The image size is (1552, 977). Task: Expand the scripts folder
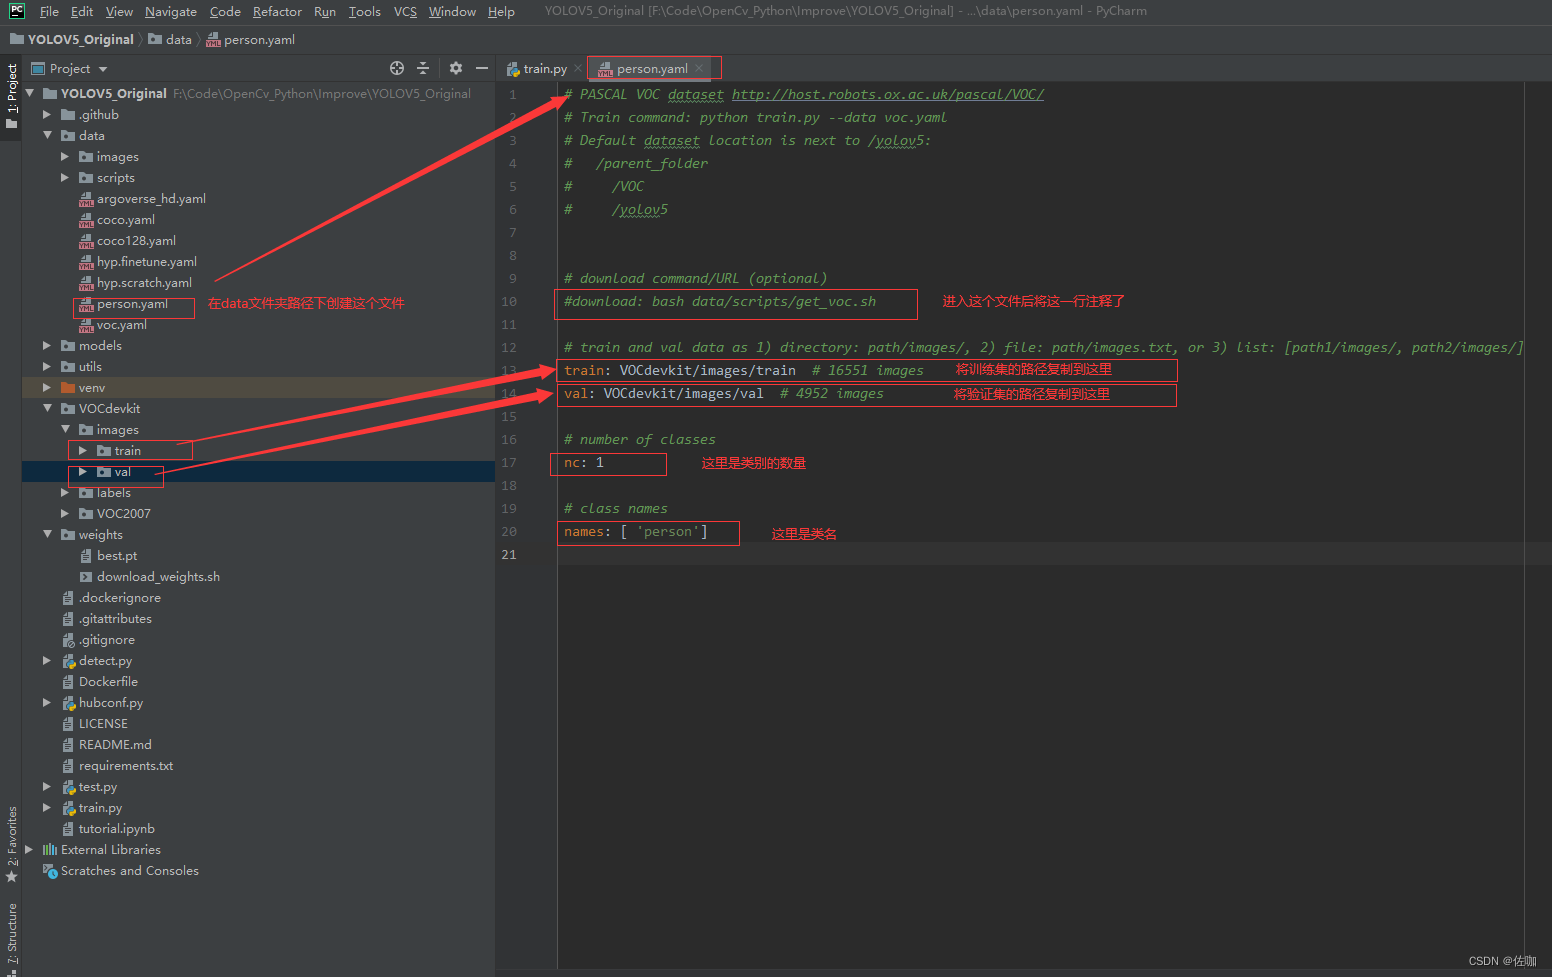(x=65, y=177)
